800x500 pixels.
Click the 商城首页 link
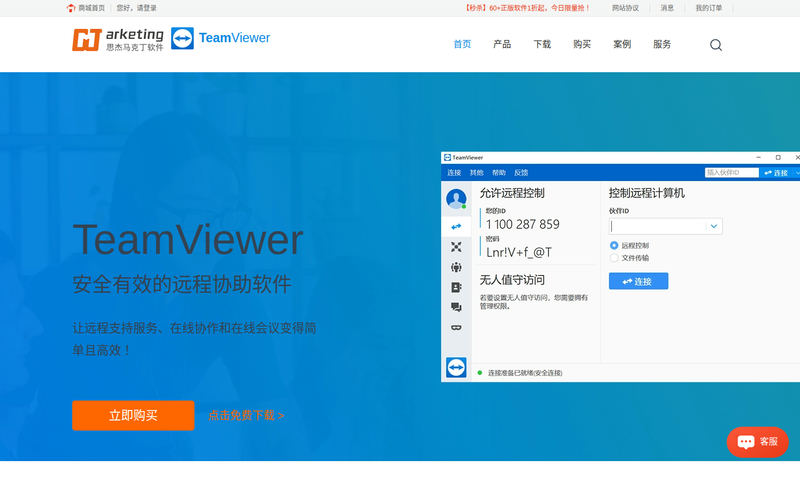[91, 8]
